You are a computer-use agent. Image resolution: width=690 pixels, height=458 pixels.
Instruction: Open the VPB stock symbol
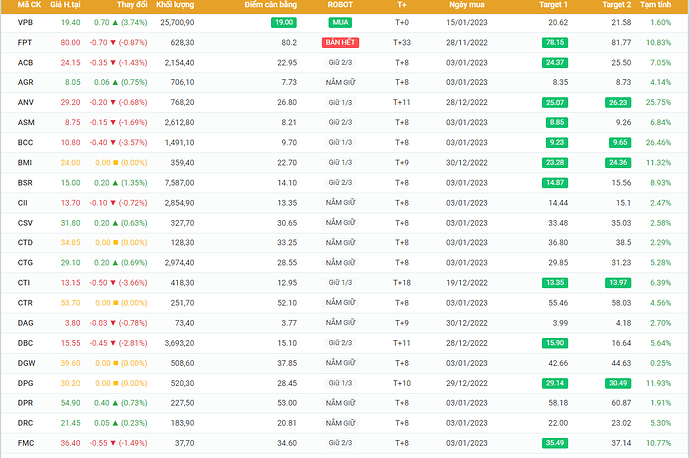(x=25, y=22)
